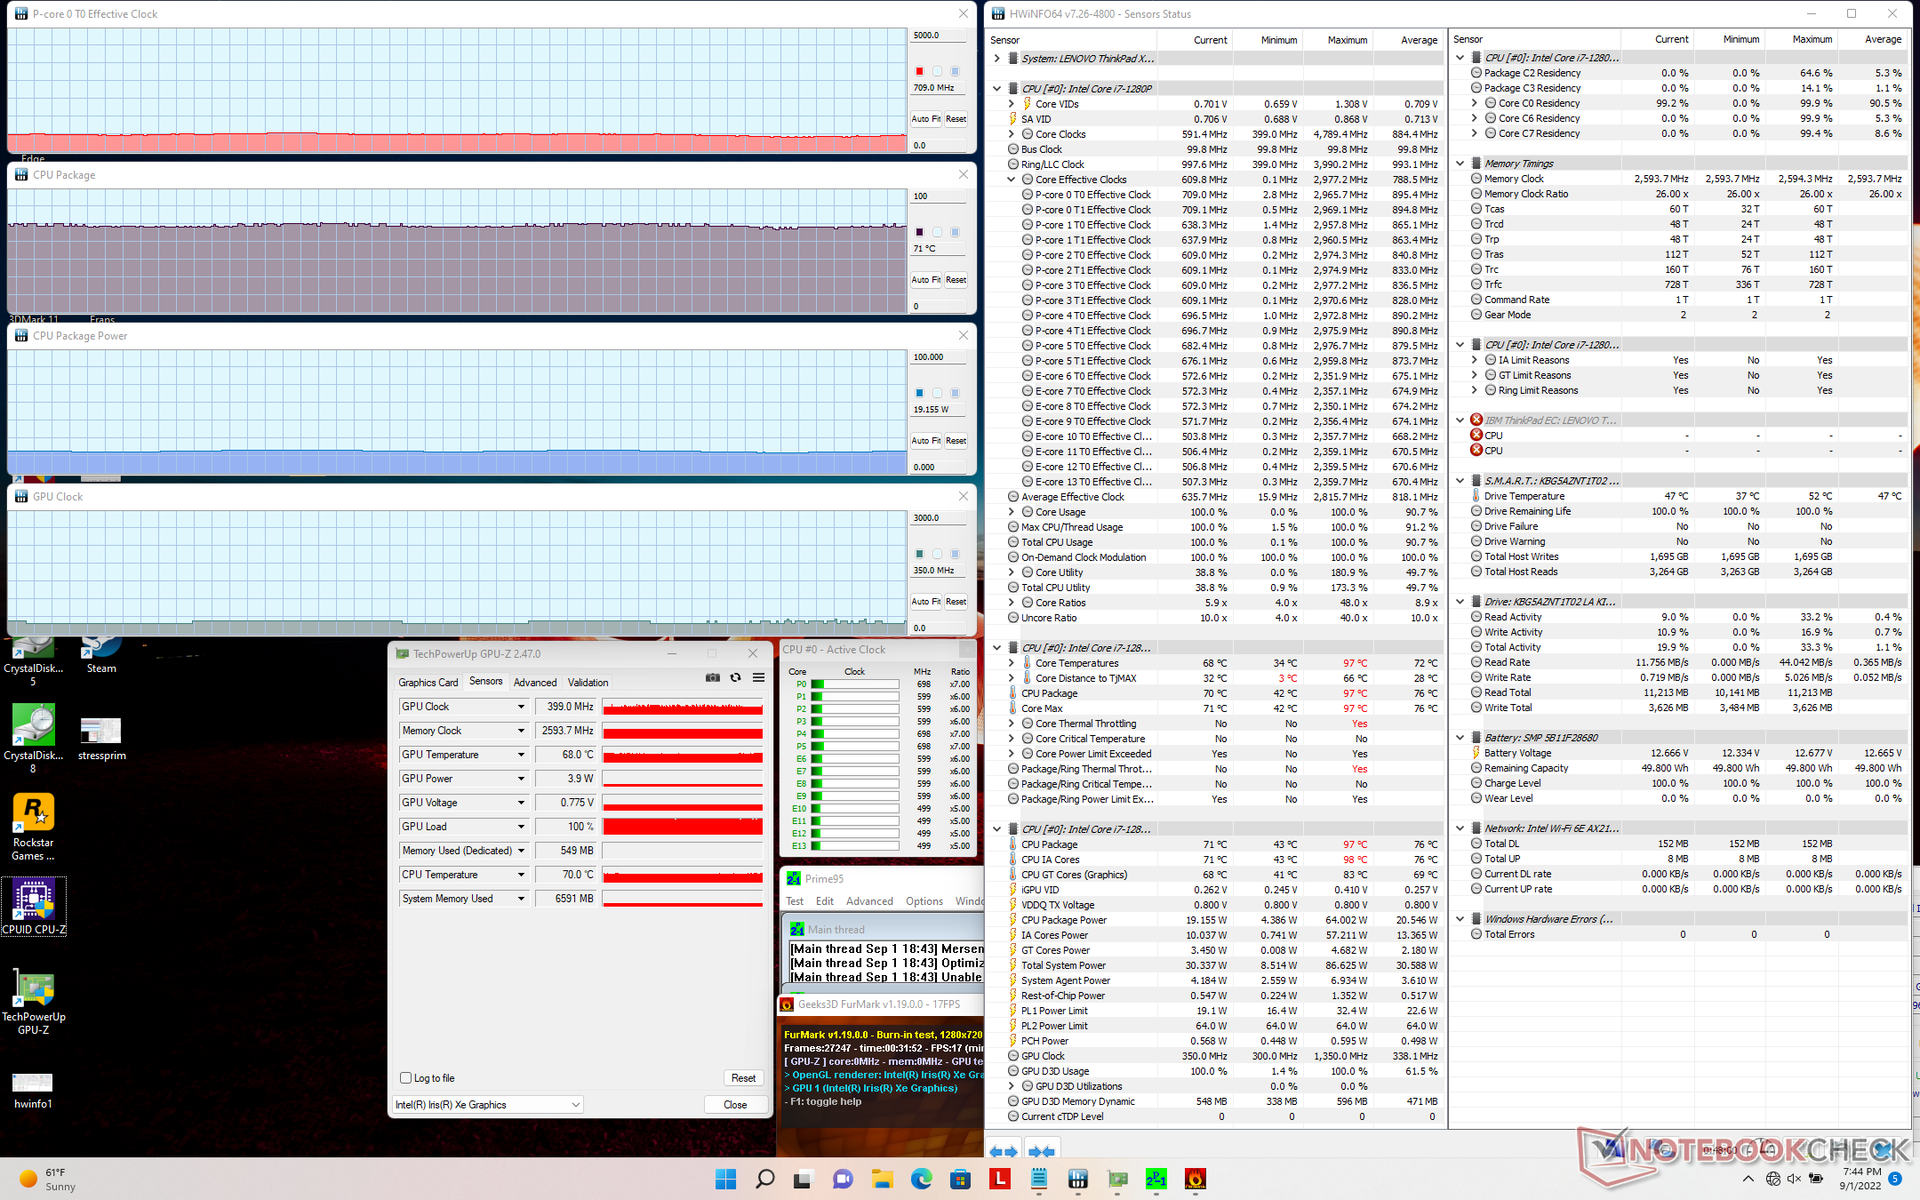Open the GPU-Z hamburger menu

[x=759, y=678]
